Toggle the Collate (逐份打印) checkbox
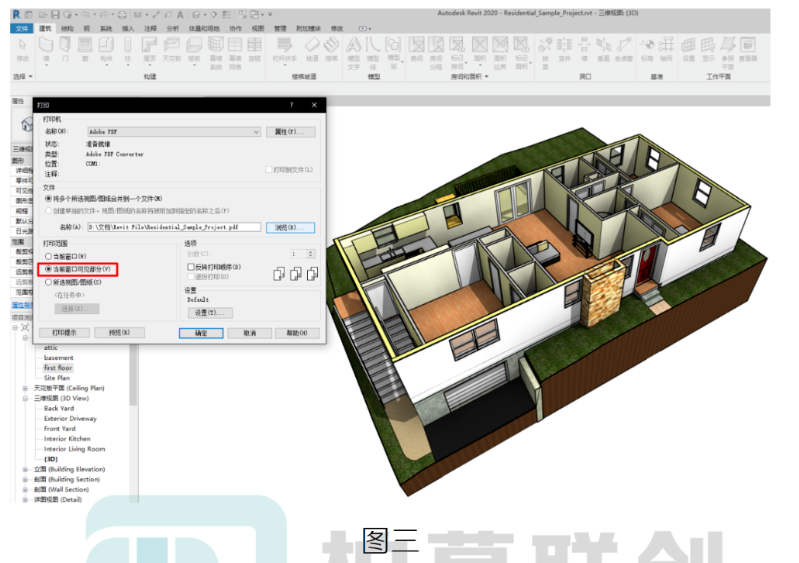The width and height of the screenshot is (799, 563). (x=191, y=277)
